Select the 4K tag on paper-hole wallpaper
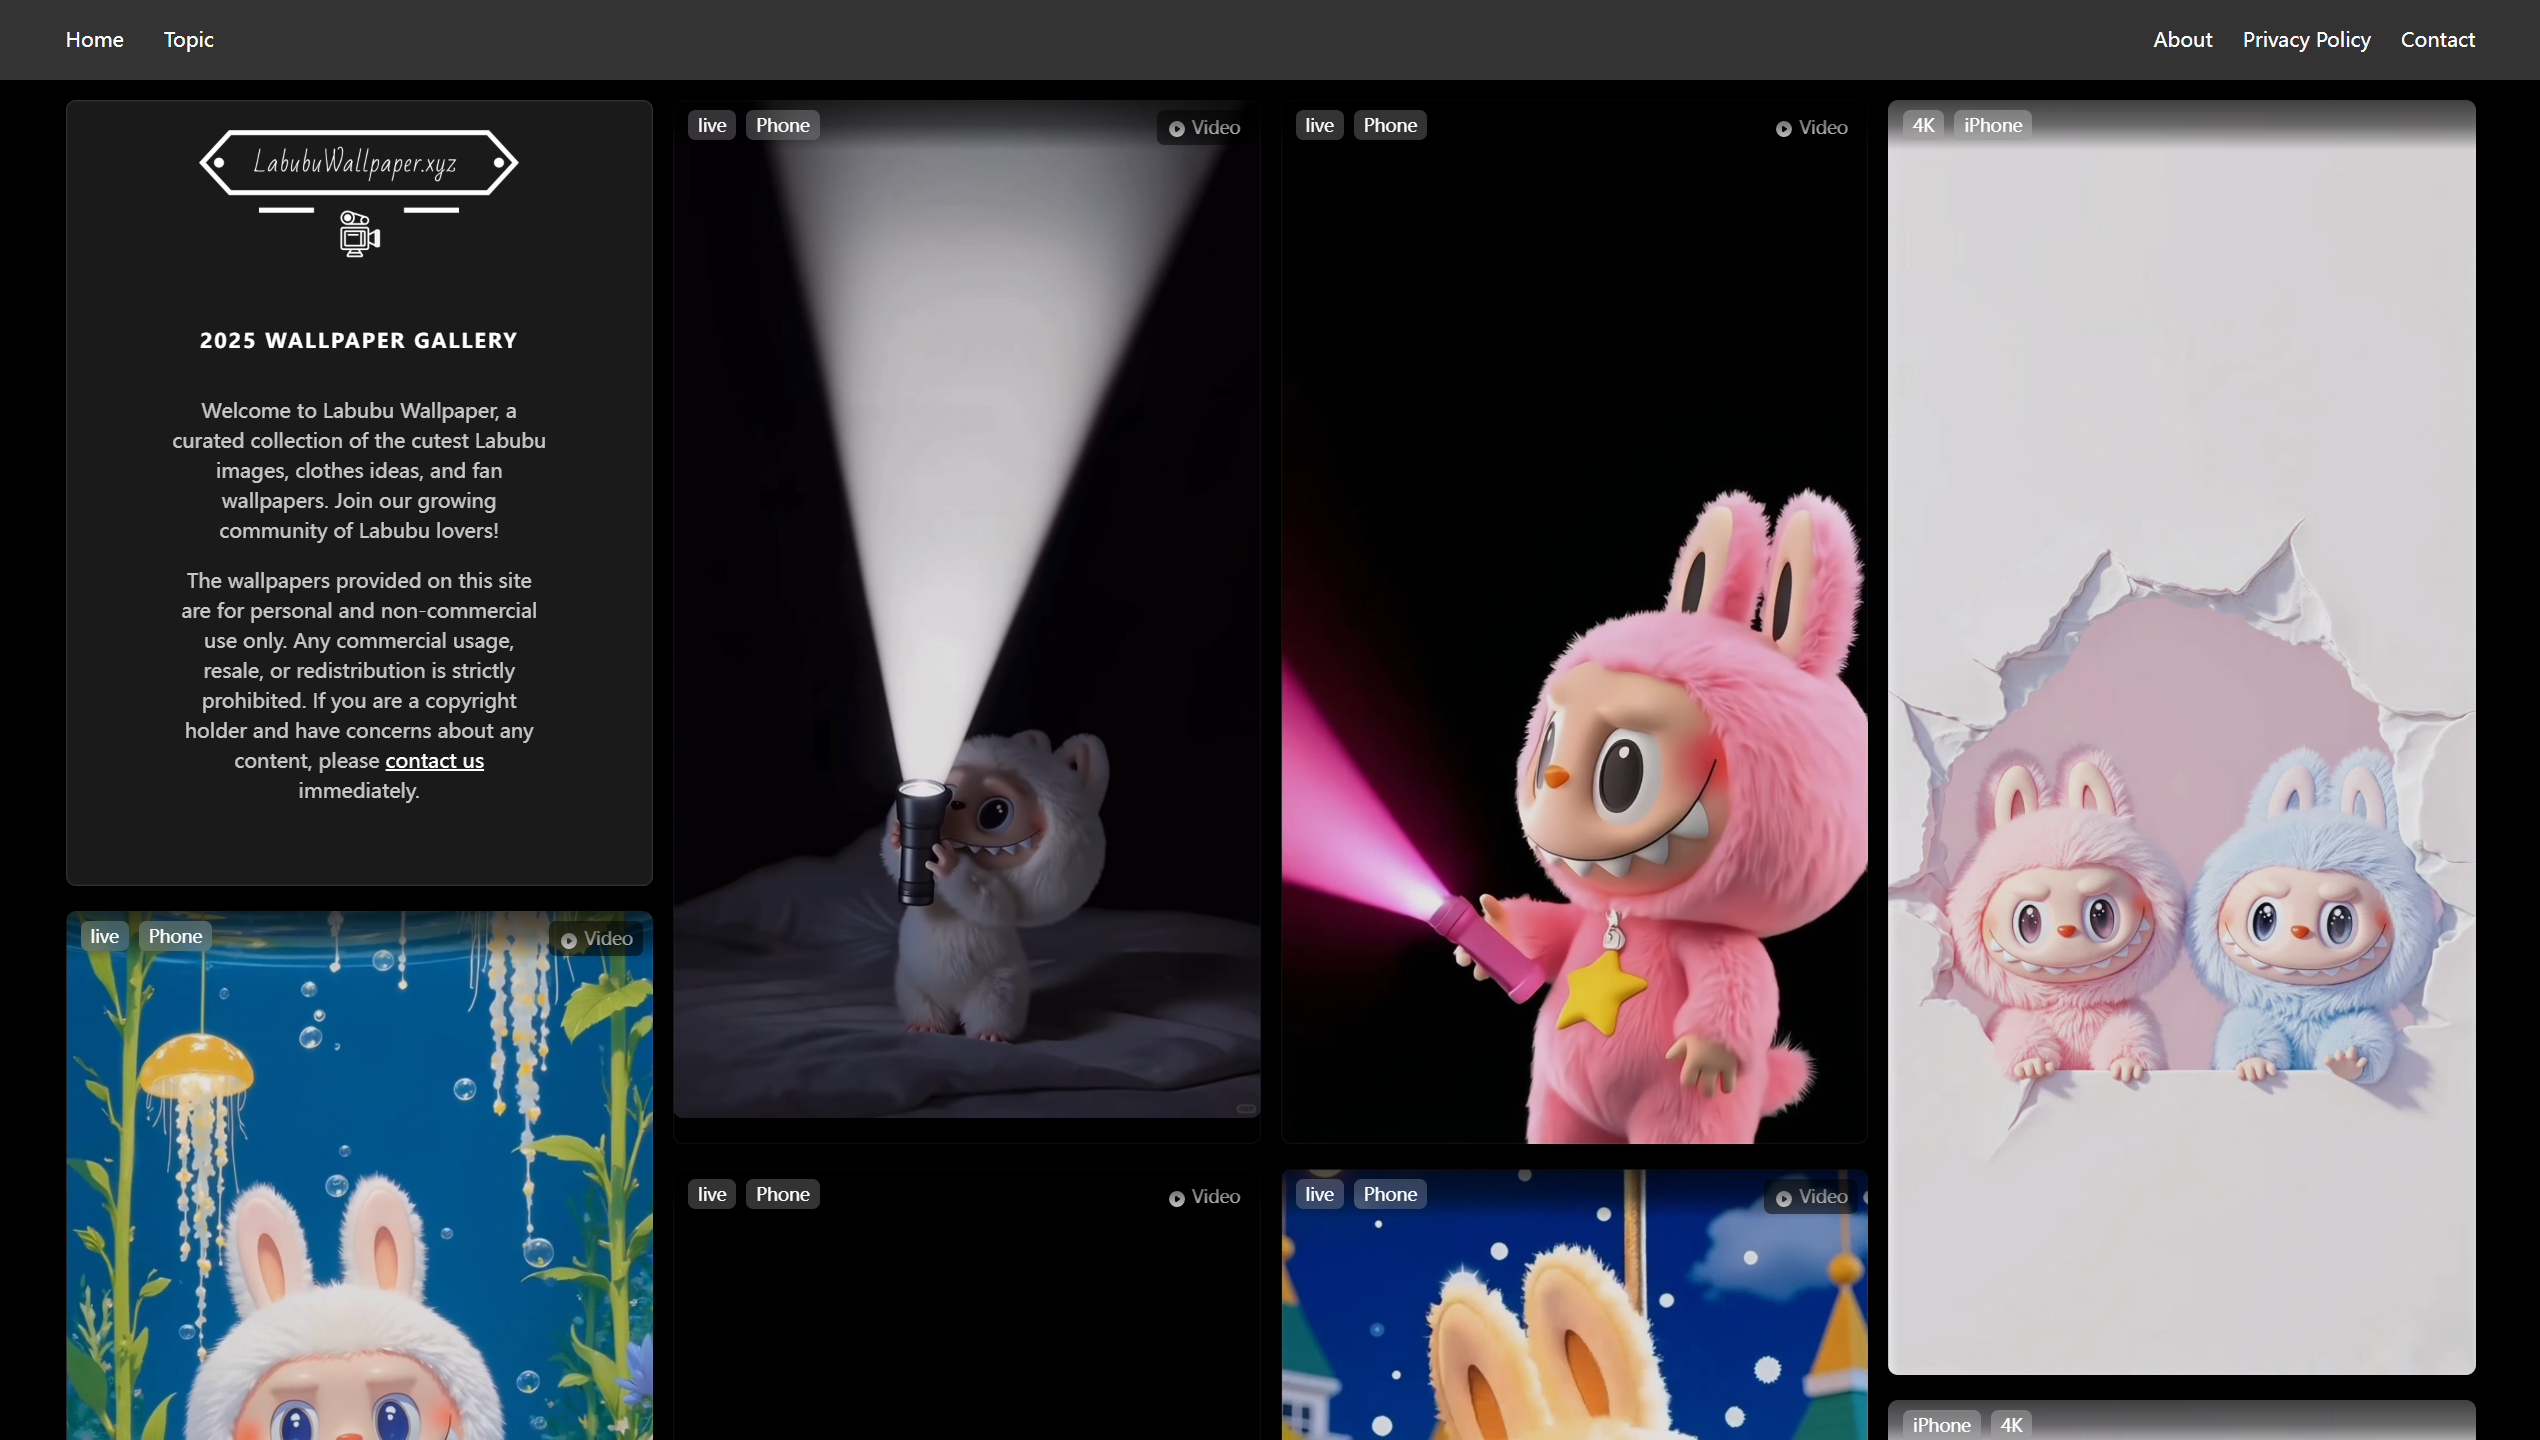The width and height of the screenshot is (2540, 1440). tap(1922, 125)
